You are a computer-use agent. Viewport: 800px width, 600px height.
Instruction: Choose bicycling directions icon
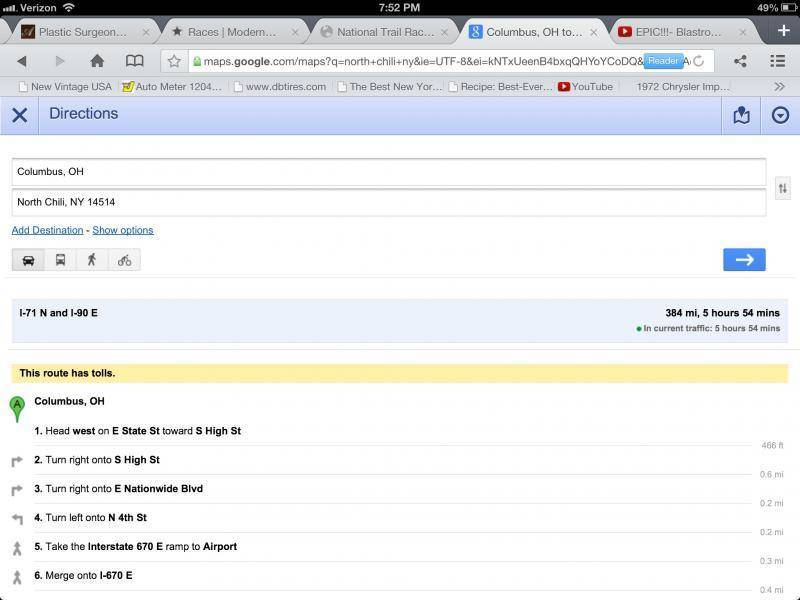[124, 260]
